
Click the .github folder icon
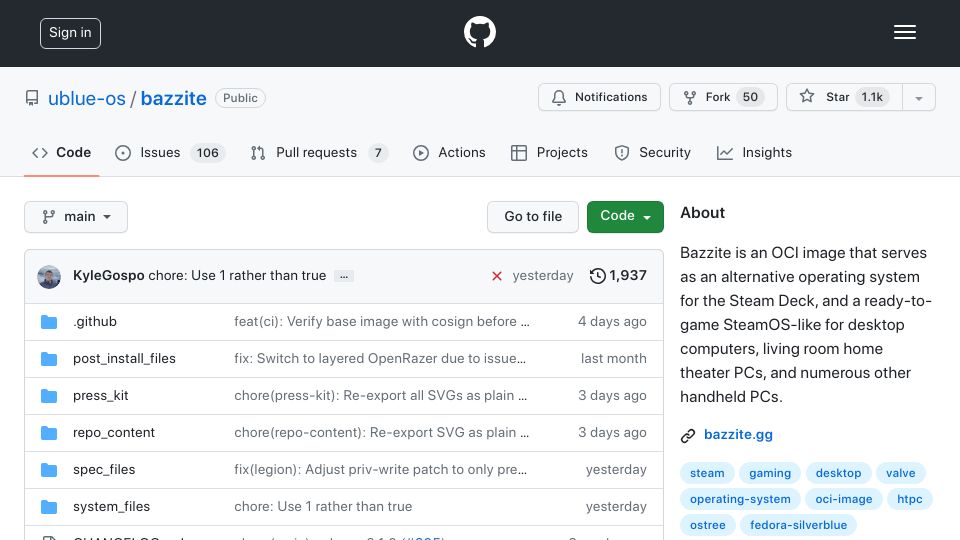(x=49, y=322)
